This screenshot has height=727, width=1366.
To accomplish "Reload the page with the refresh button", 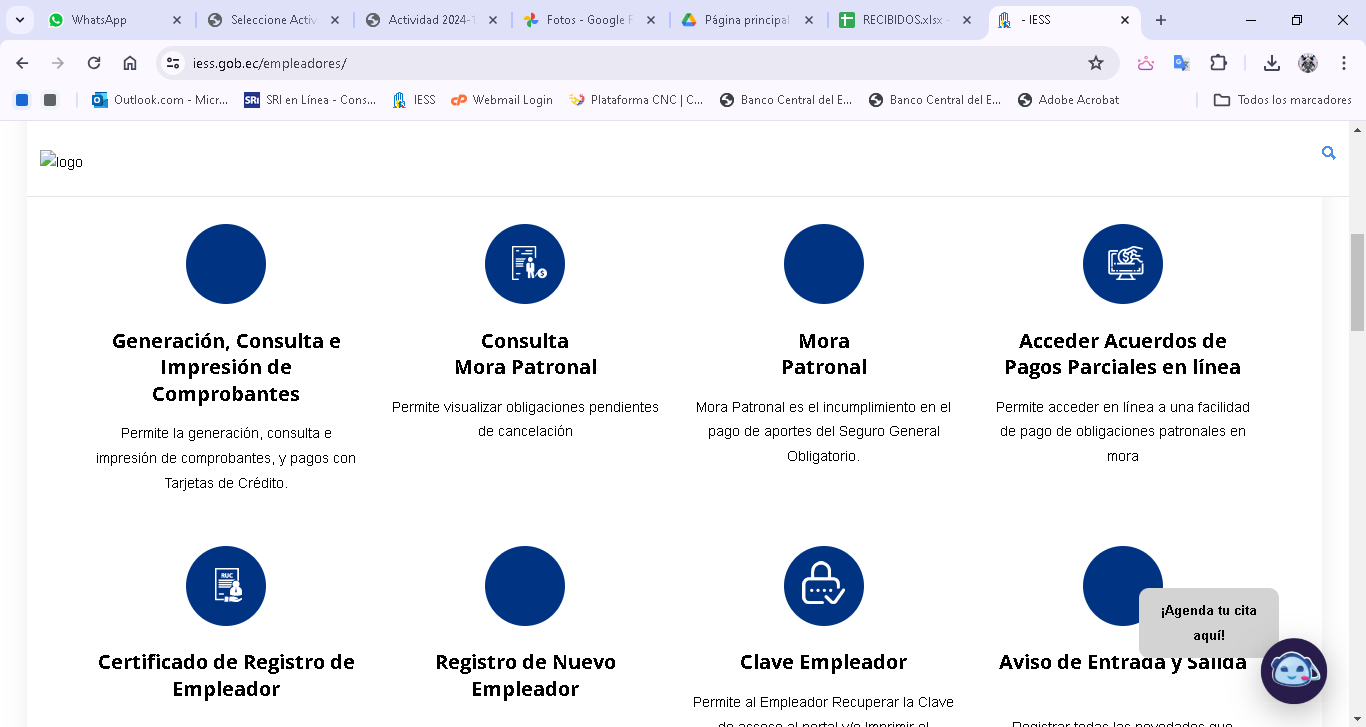I will pos(94,63).
